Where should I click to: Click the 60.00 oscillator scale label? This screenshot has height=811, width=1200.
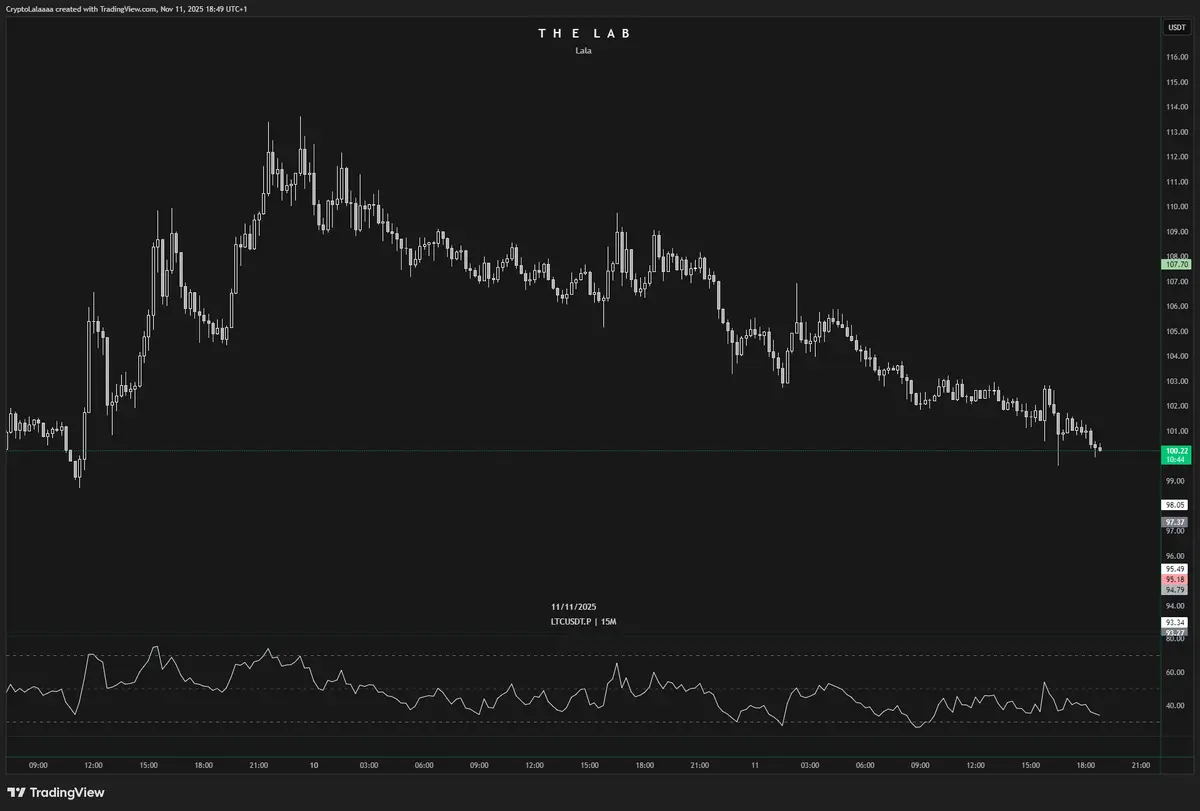(x=1176, y=672)
